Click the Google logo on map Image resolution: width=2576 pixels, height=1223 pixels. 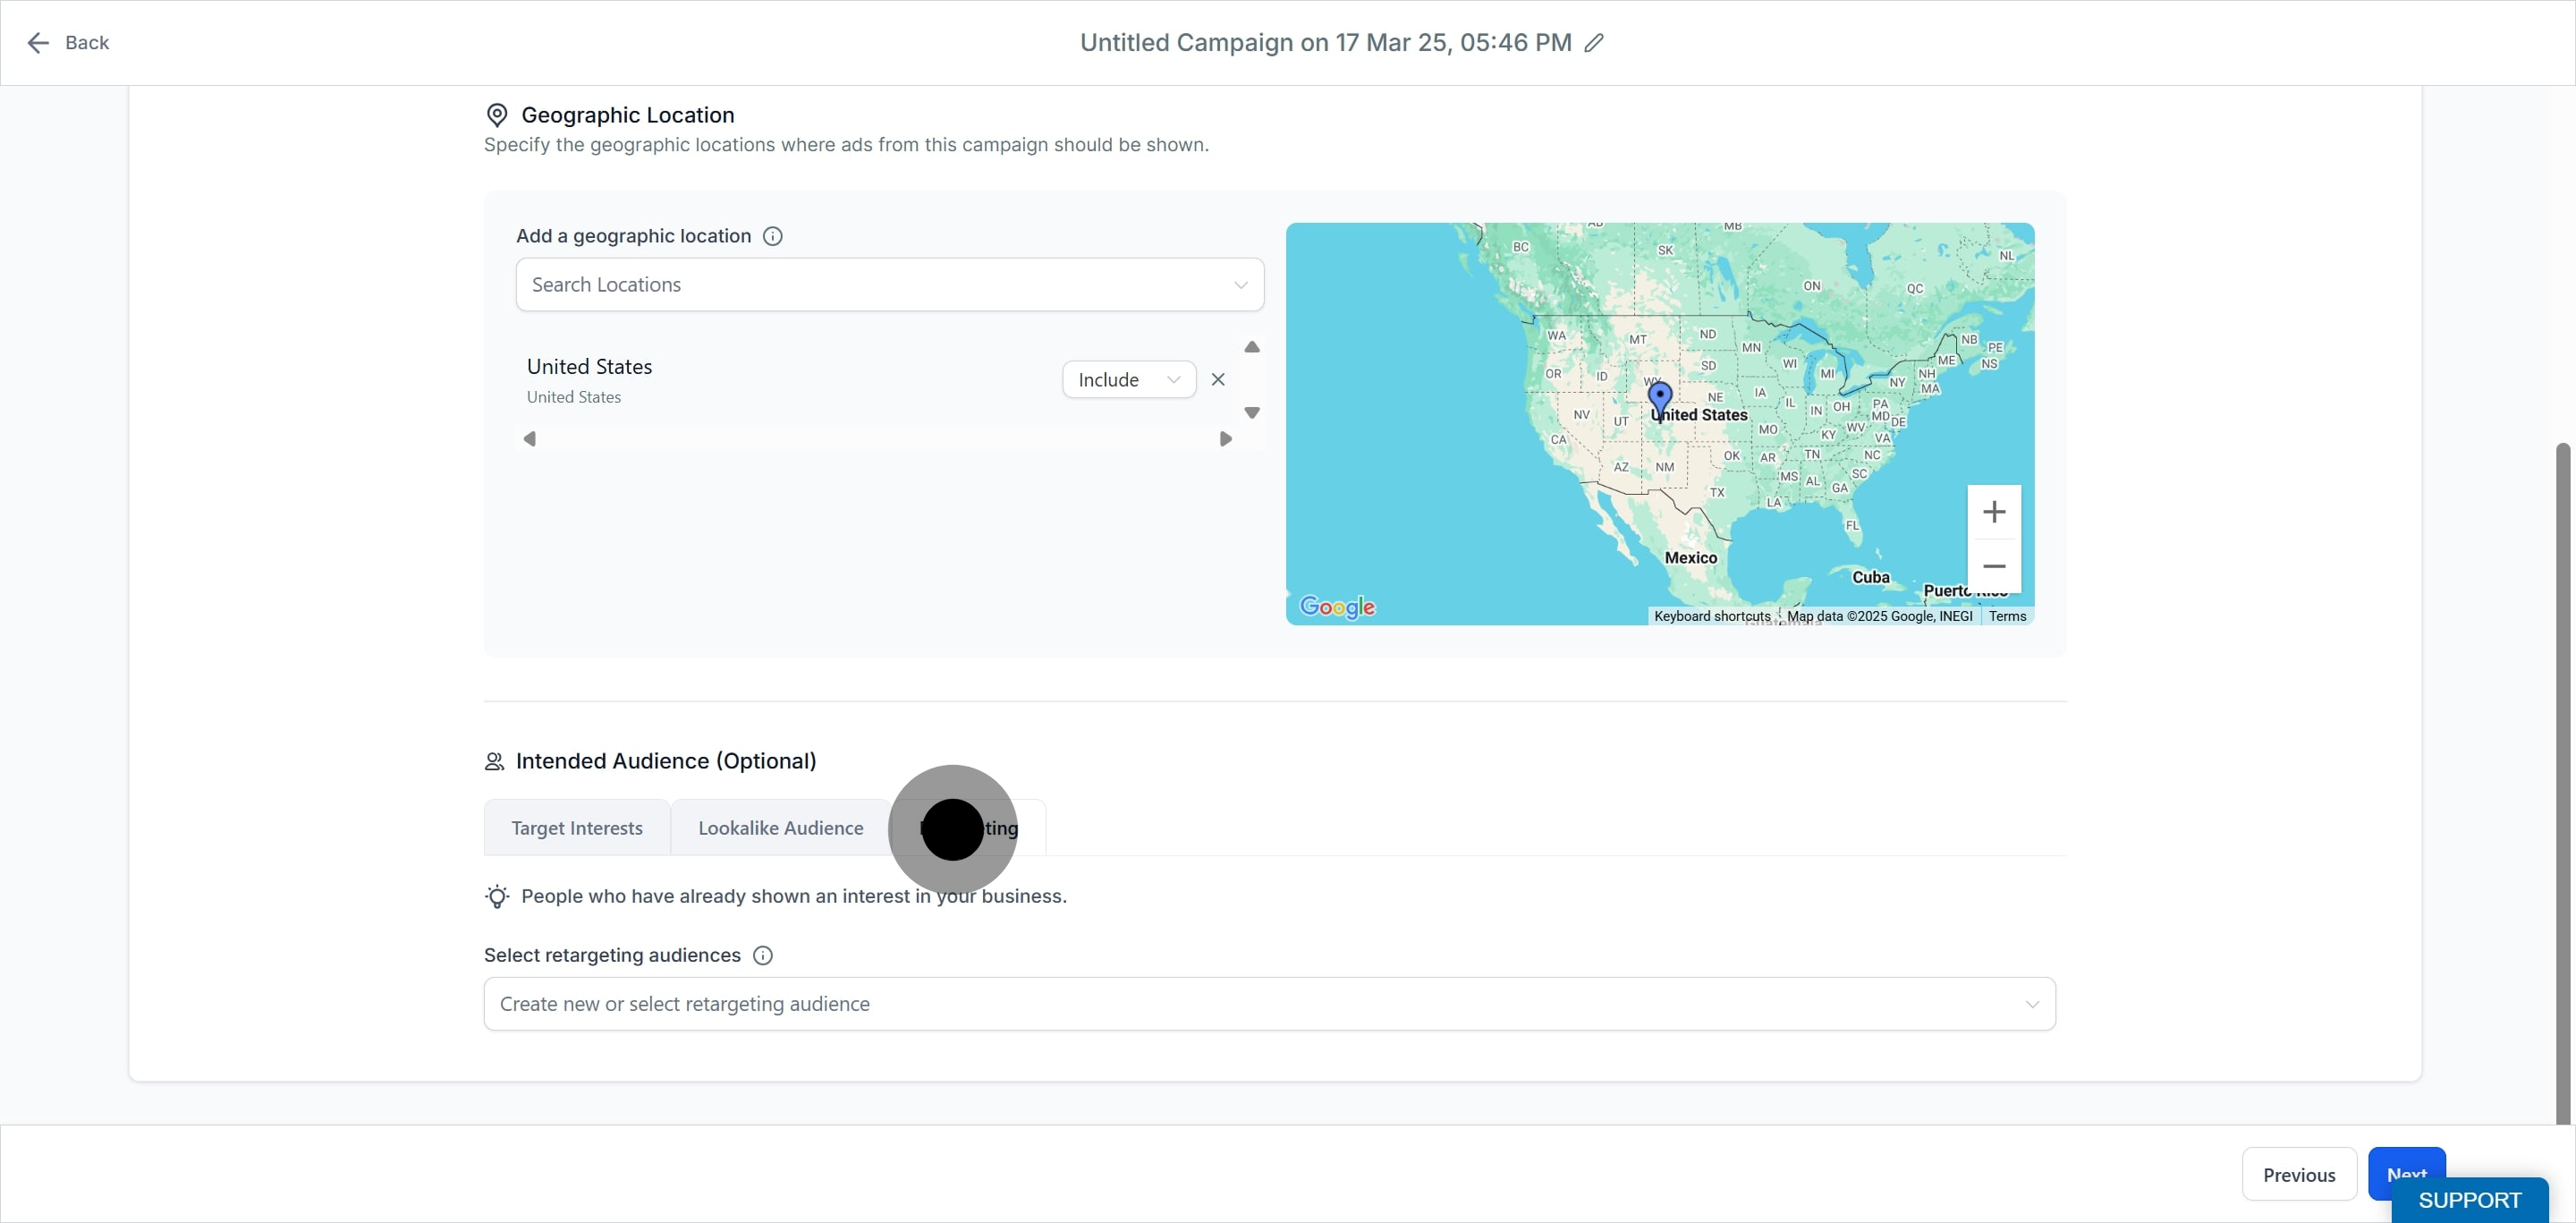tap(1336, 607)
